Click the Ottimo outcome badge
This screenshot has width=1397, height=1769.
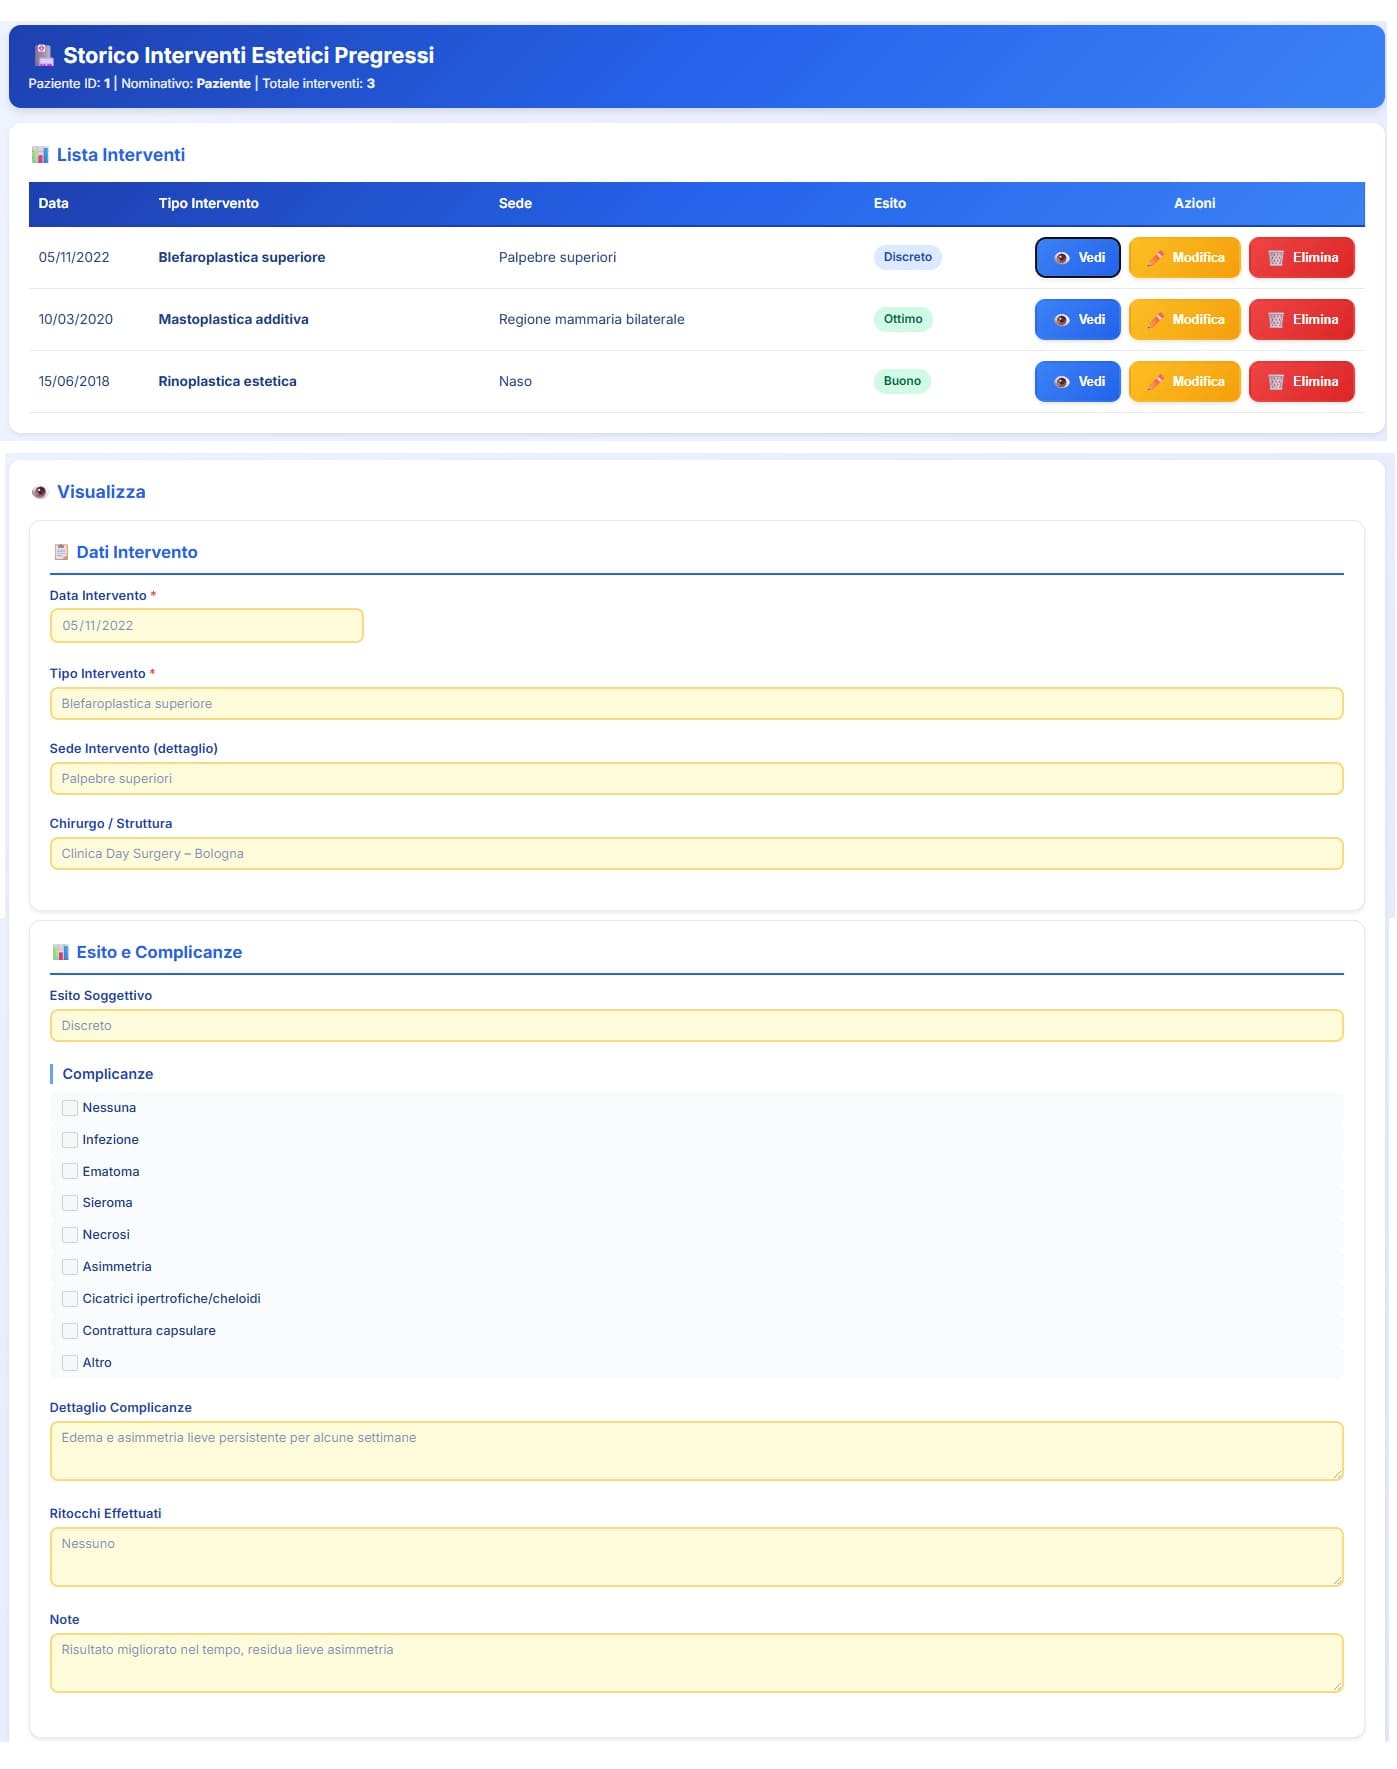(x=902, y=320)
